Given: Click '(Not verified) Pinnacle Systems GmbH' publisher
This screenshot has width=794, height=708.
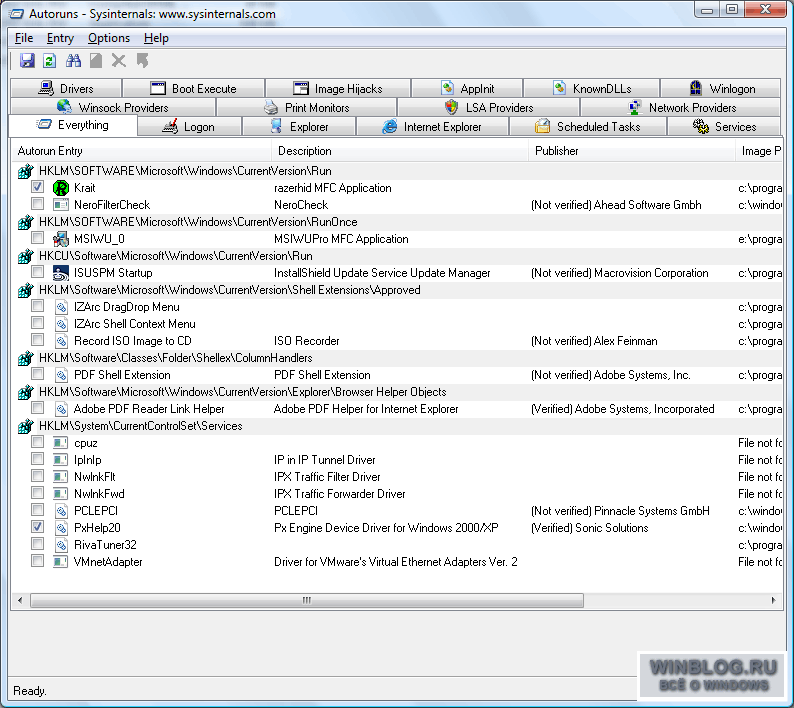Looking at the screenshot, I should [620, 511].
